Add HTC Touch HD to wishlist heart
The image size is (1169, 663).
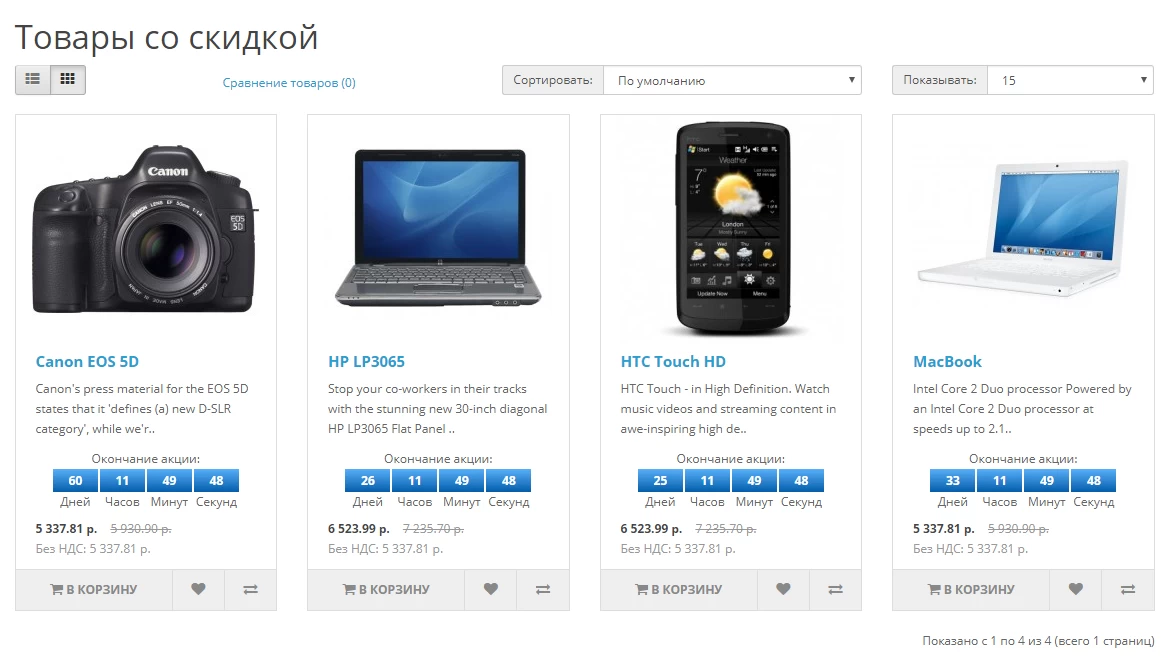[783, 589]
